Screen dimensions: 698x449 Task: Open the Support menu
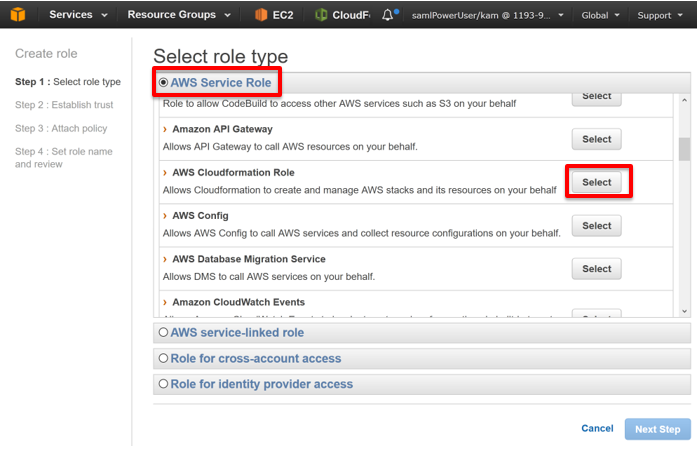[x=660, y=15]
